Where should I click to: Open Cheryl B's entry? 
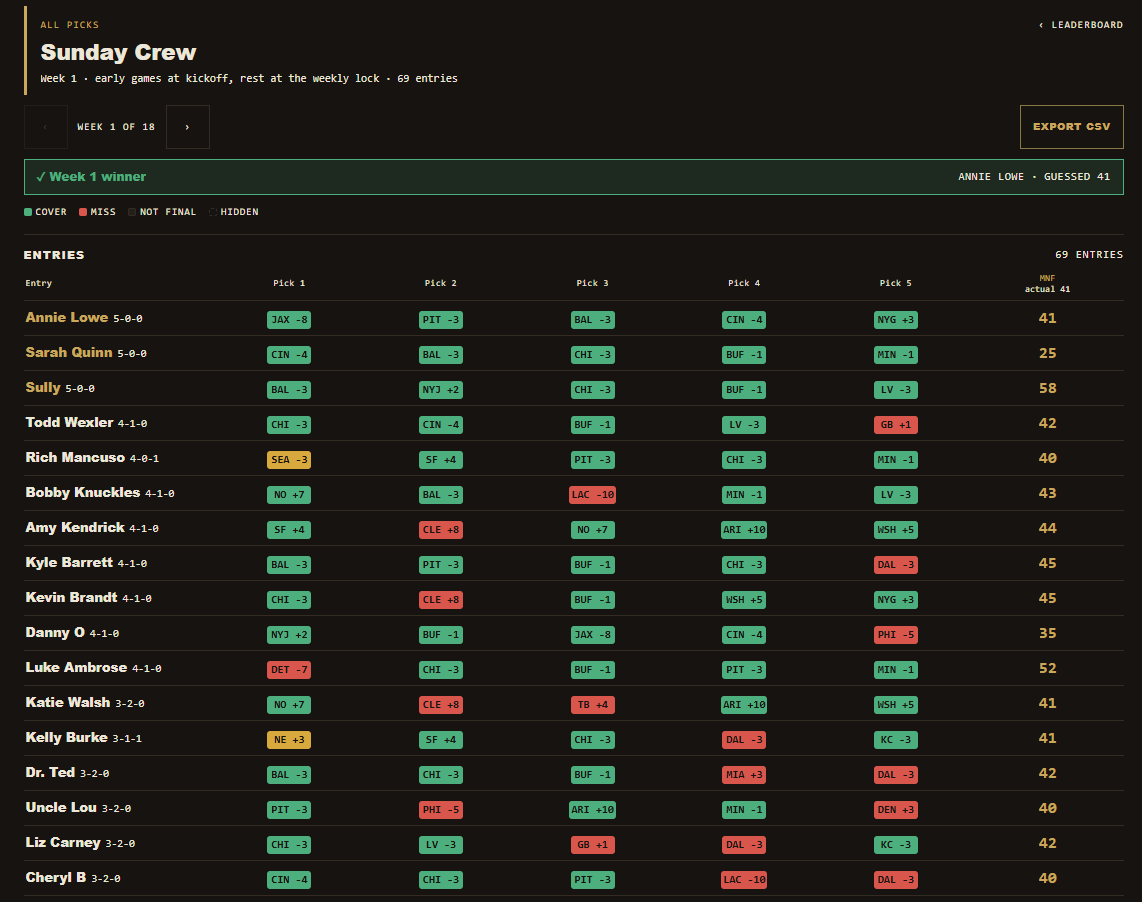[x=55, y=877]
